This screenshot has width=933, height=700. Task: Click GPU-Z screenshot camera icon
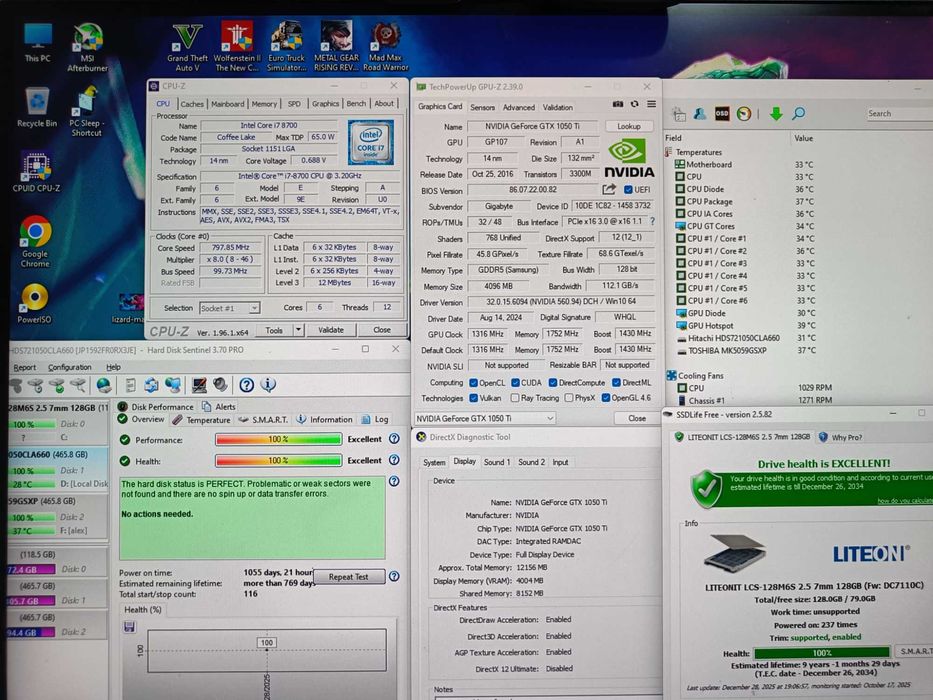tap(618, 104)
